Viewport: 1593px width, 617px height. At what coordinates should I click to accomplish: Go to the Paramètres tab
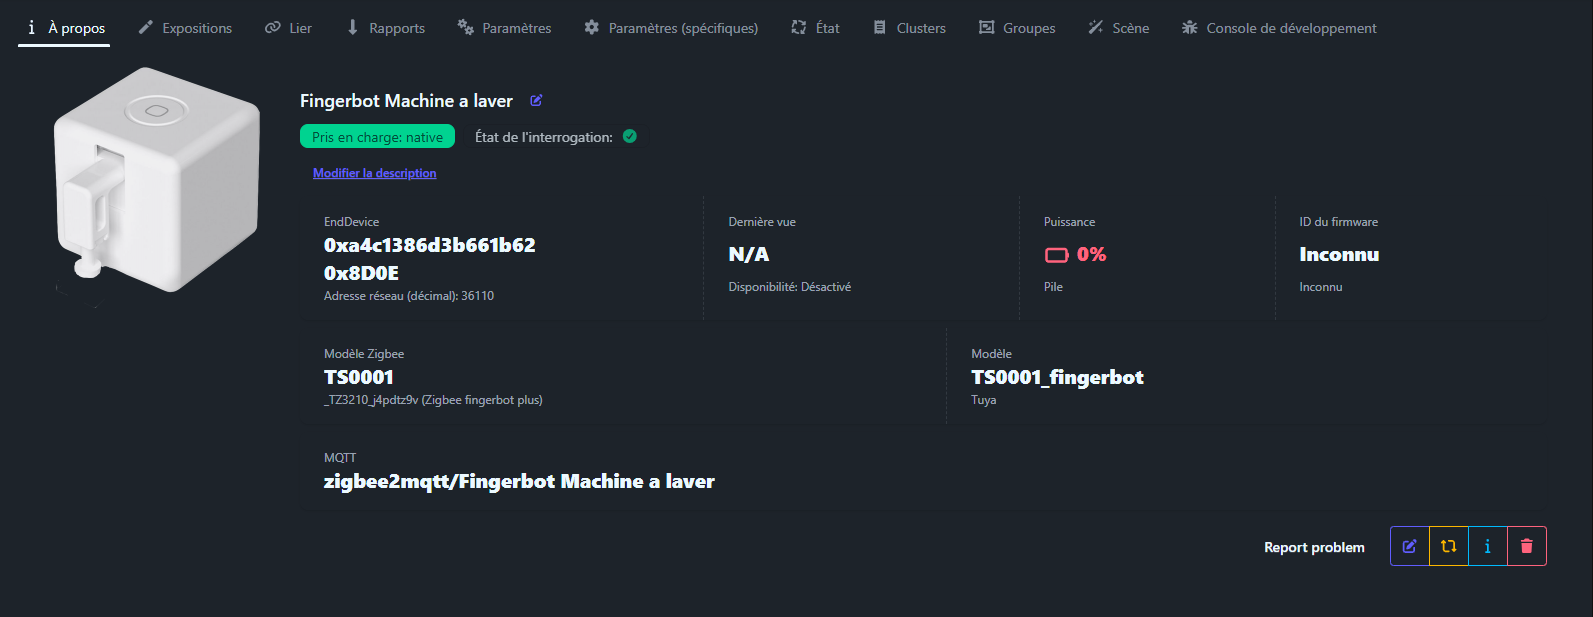point(504,28)
